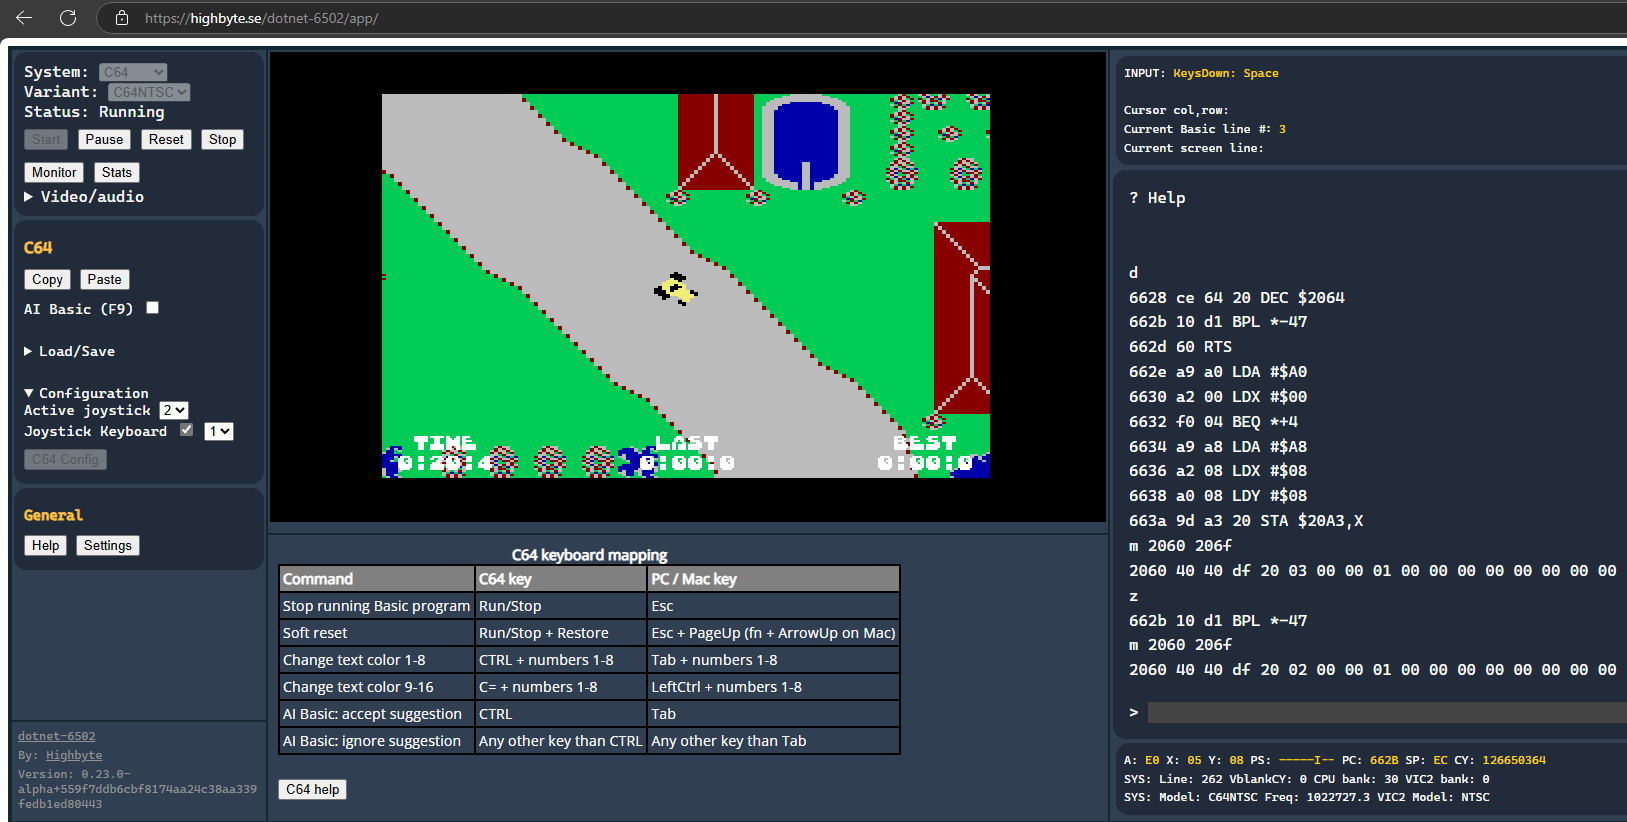
Task: Open the Variant dropdown showing C64NTSC
Action: 149,92
